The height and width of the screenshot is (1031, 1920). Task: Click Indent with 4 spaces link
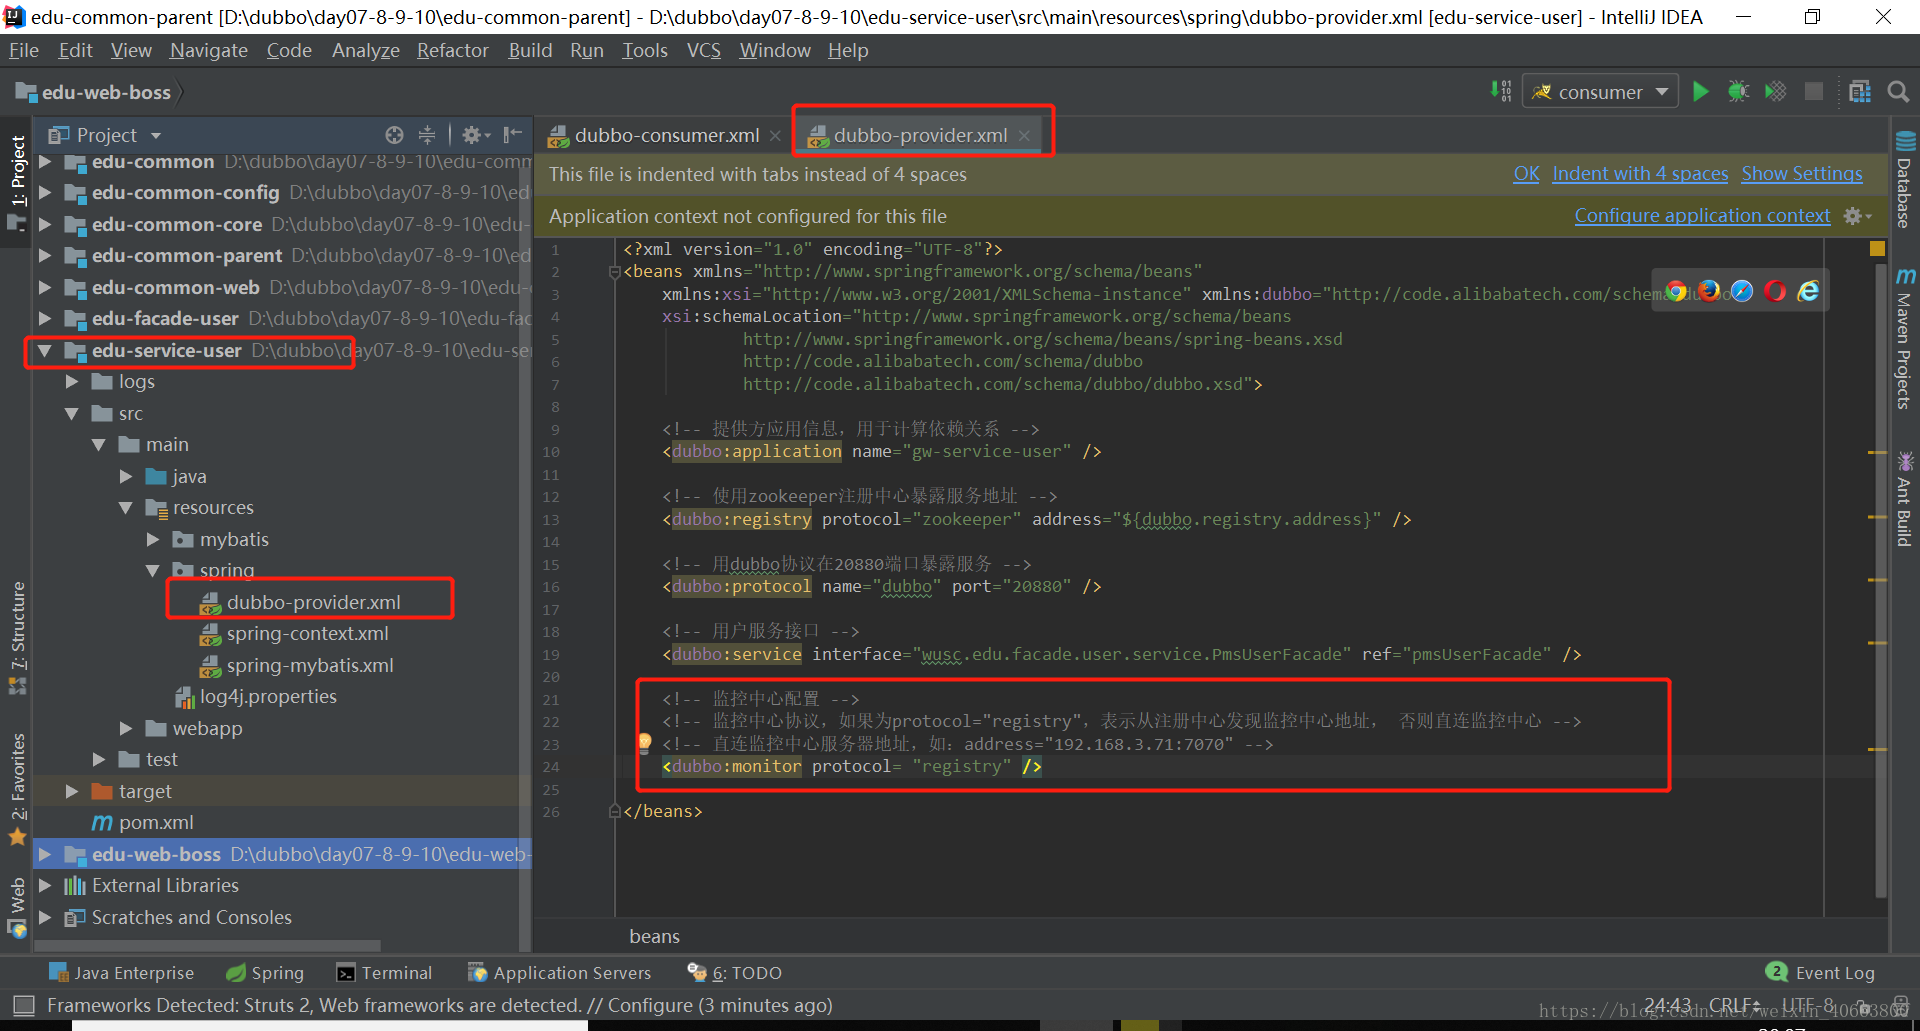click(1640, 174)
